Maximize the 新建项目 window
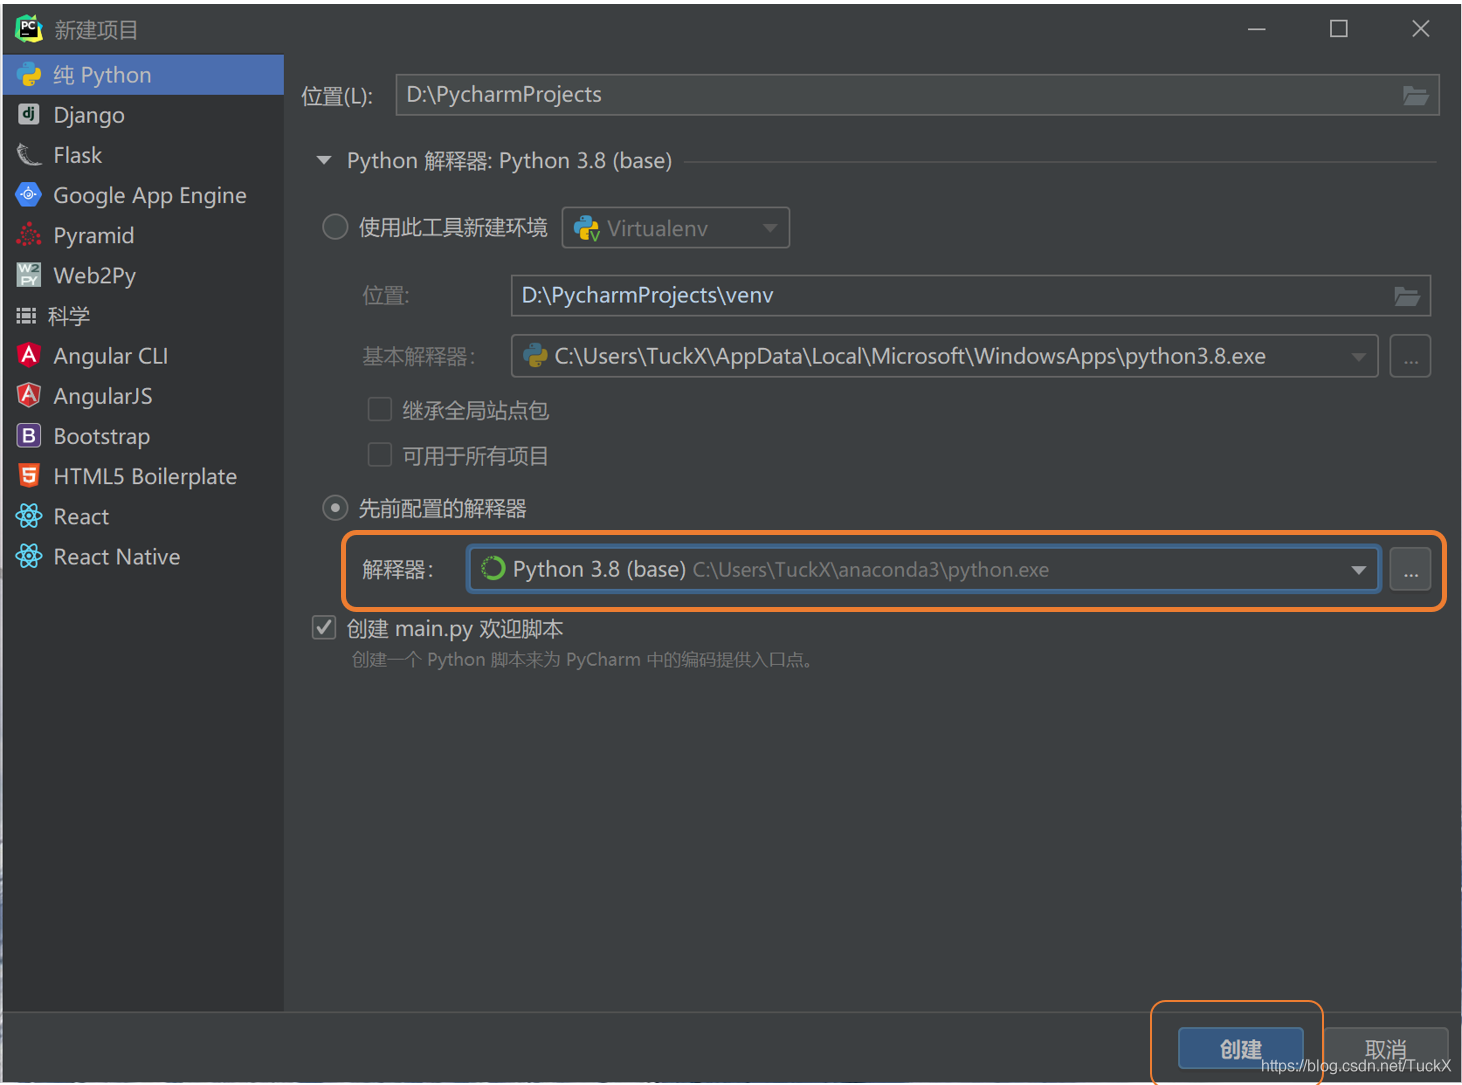 (x=1339, y=29)
